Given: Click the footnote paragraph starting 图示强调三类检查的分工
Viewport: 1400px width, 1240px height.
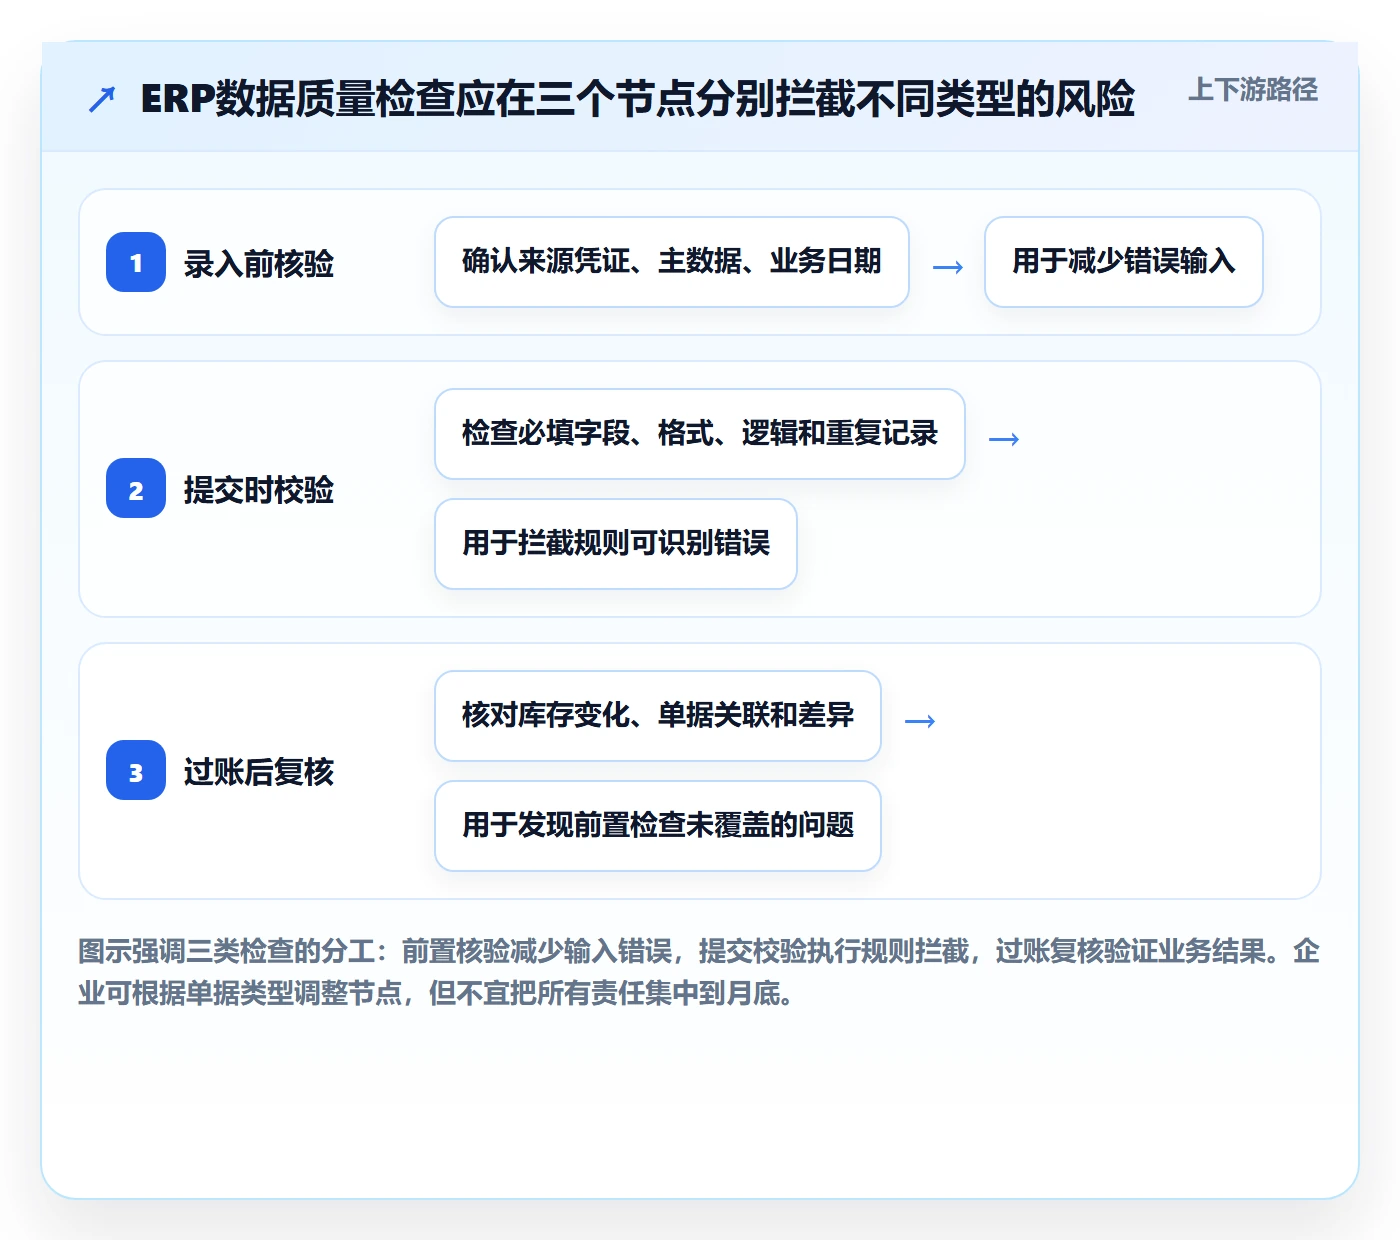Looking at the screenshot, I should click(x=700, y=972).
